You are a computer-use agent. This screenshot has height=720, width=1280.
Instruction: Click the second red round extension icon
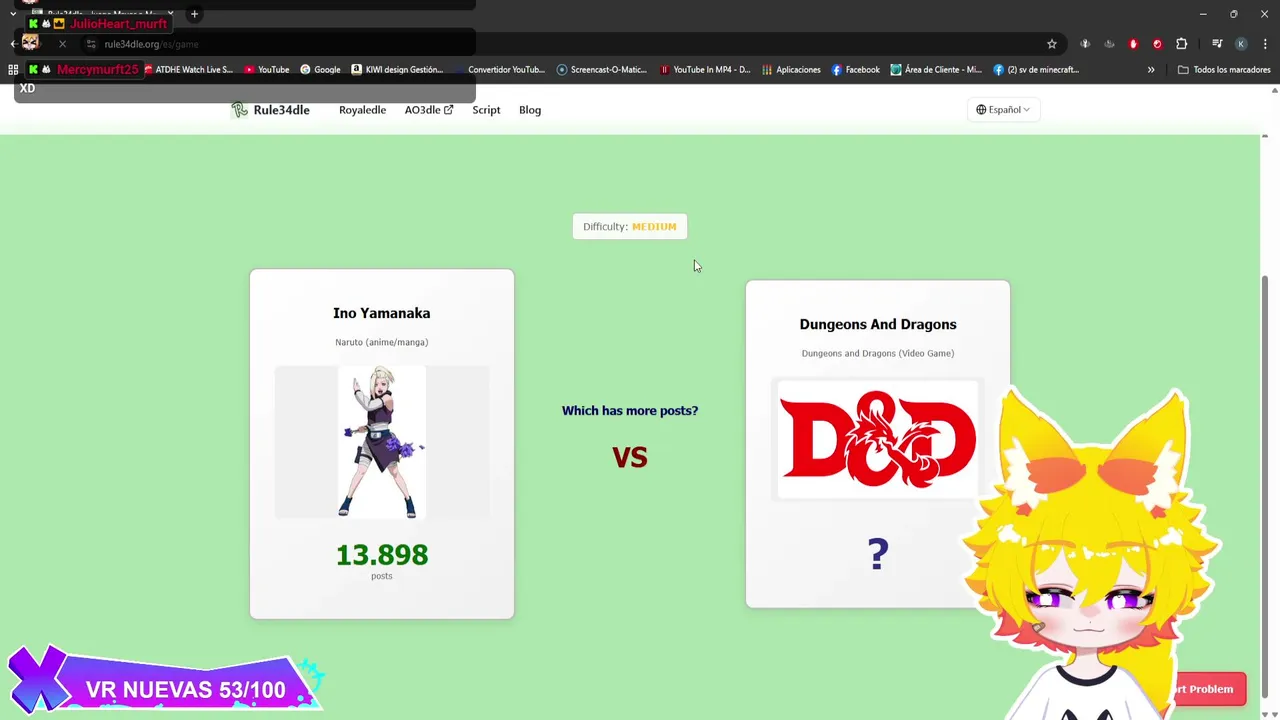1157,44
